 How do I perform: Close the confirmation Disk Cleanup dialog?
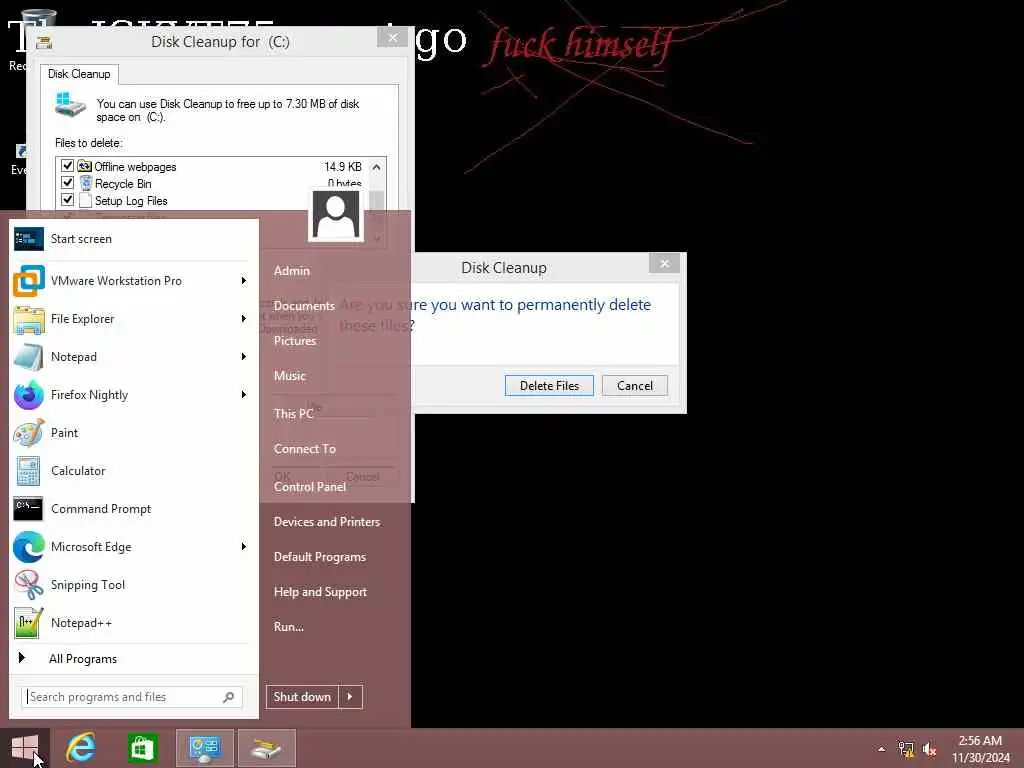pyautogui.click(x=665, y=264)
